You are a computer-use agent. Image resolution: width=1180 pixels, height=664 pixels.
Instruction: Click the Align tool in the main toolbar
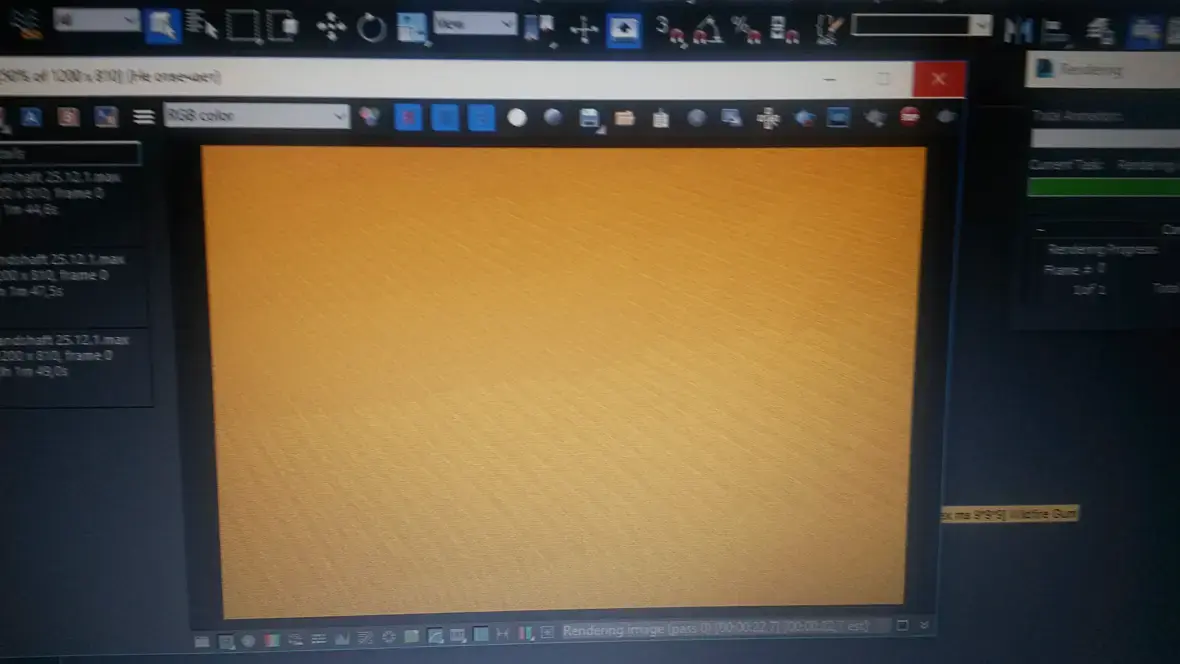(1055, 31)
